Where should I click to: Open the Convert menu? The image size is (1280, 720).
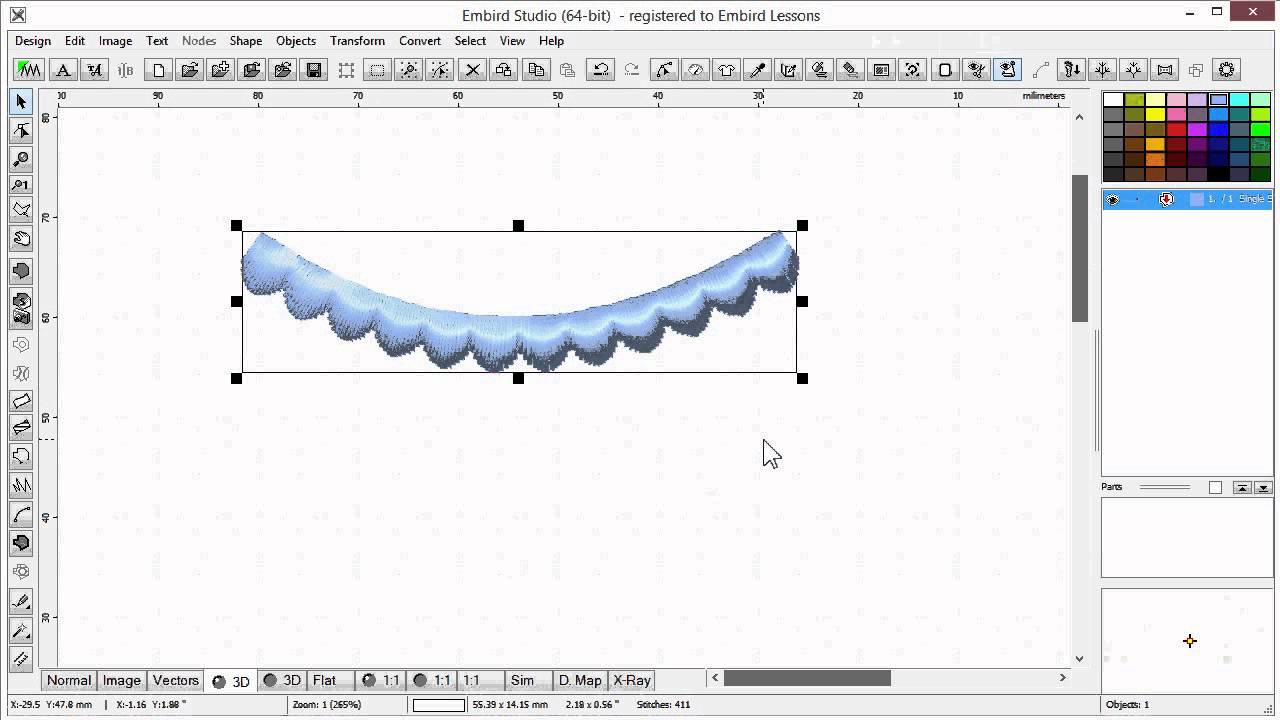click(420, 41)
